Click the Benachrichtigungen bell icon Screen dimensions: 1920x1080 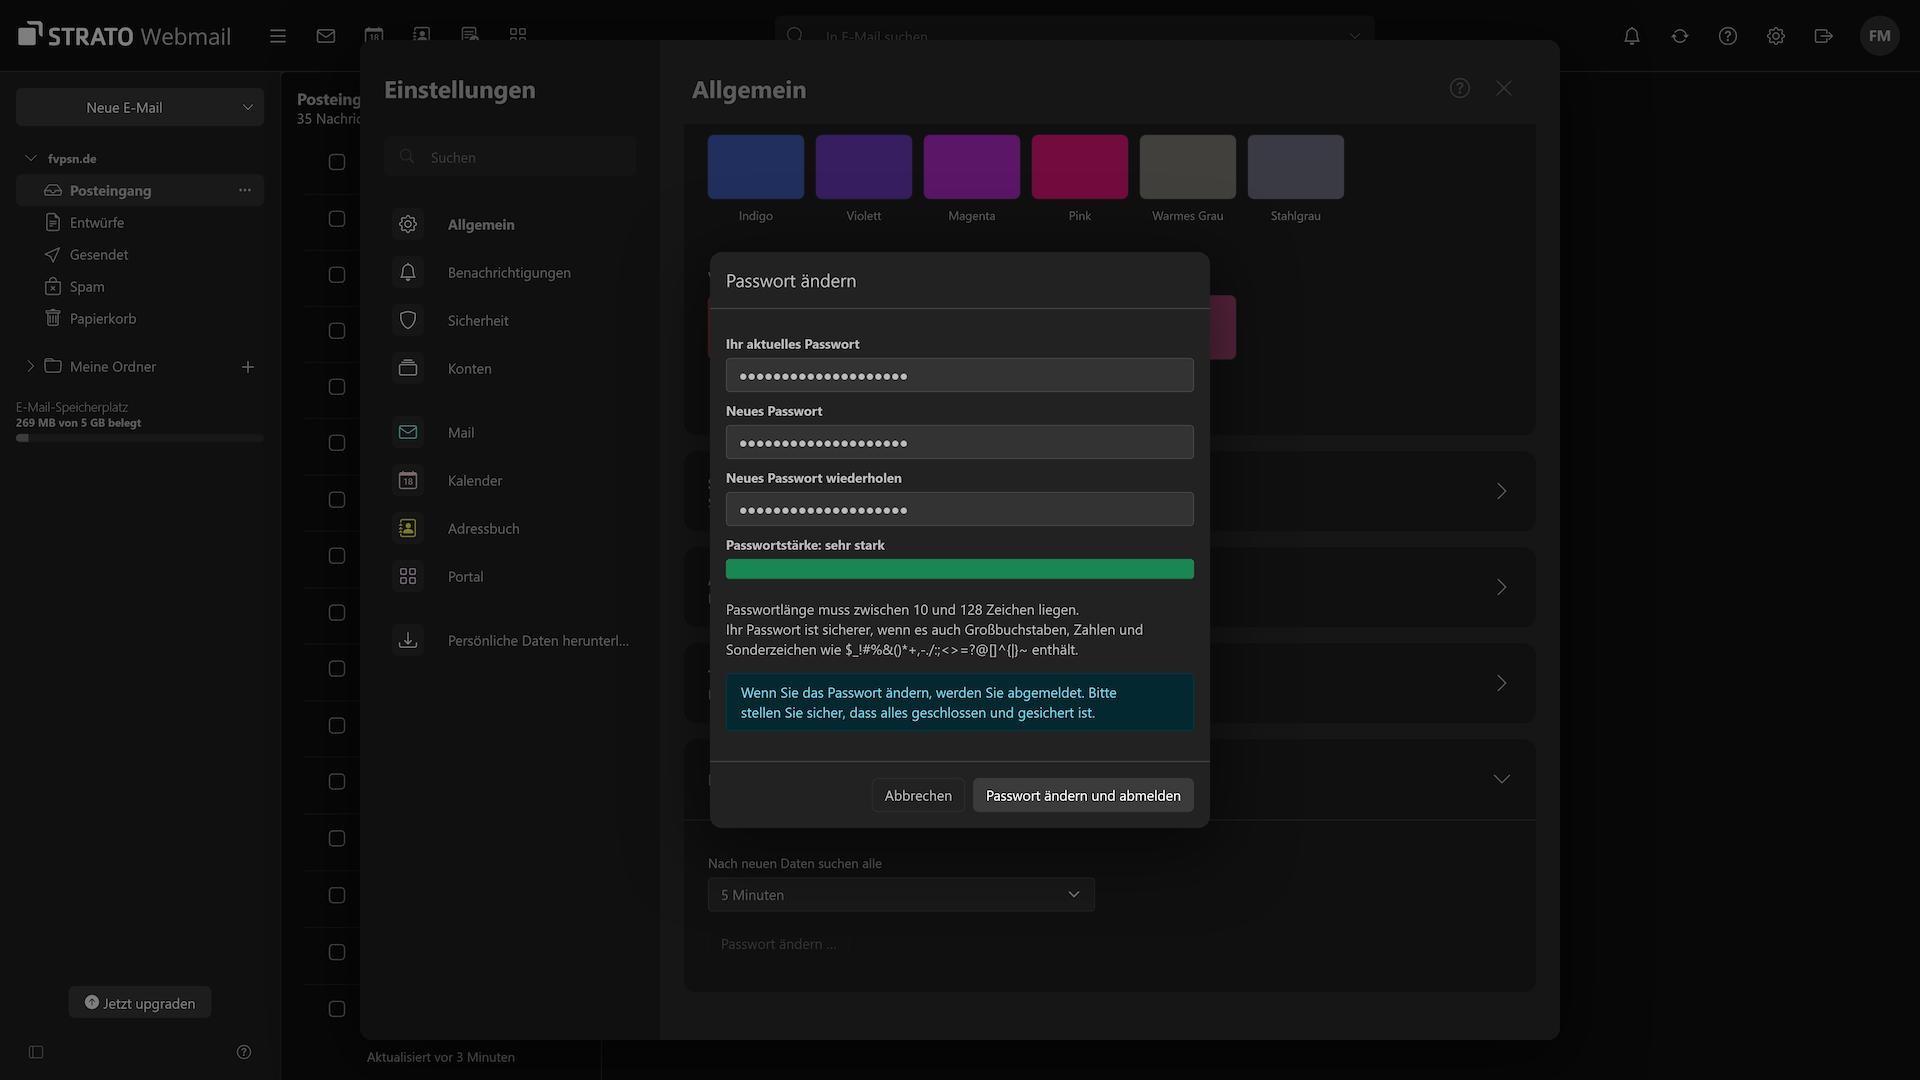tap(408, 272)
